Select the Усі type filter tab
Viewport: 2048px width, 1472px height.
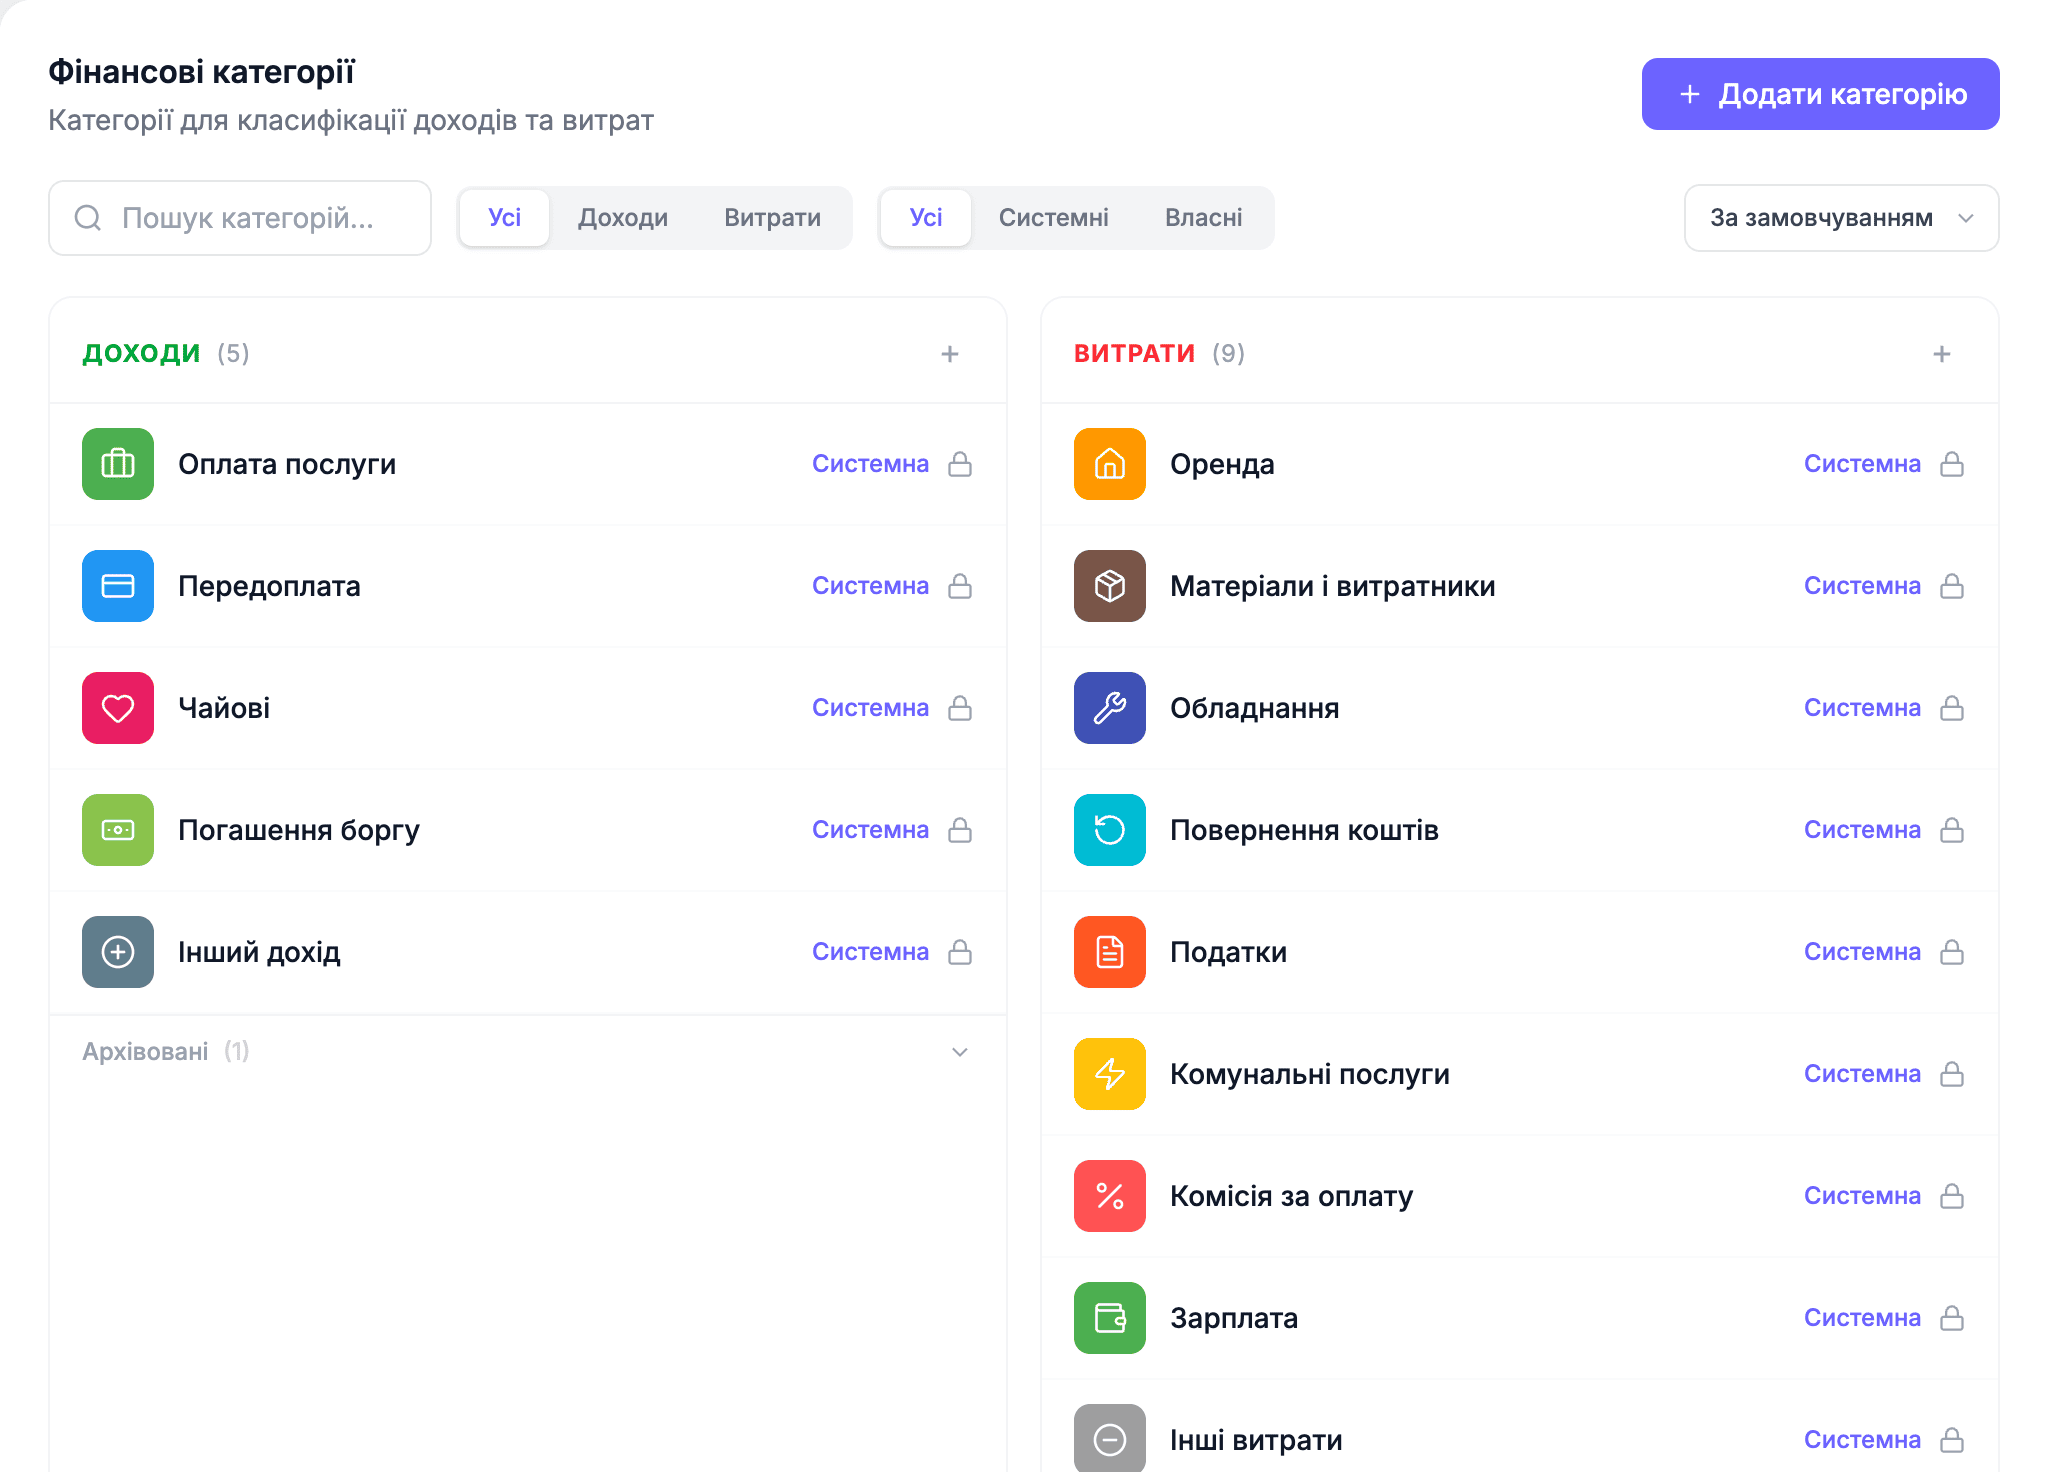[505, 218]
